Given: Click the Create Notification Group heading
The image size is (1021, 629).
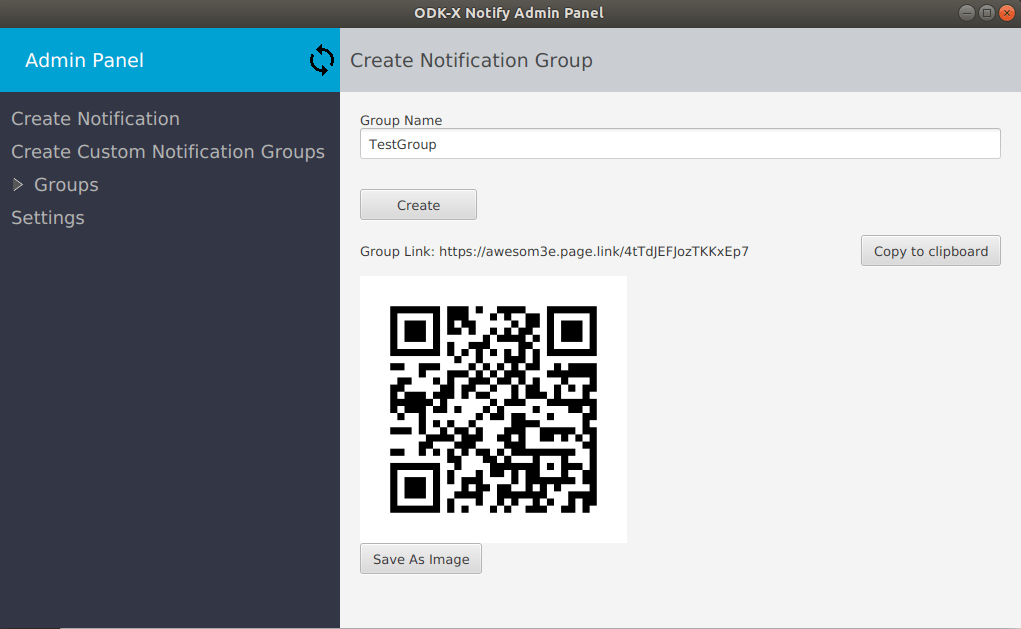Looking at the screenshot, I should click(471, 60).
